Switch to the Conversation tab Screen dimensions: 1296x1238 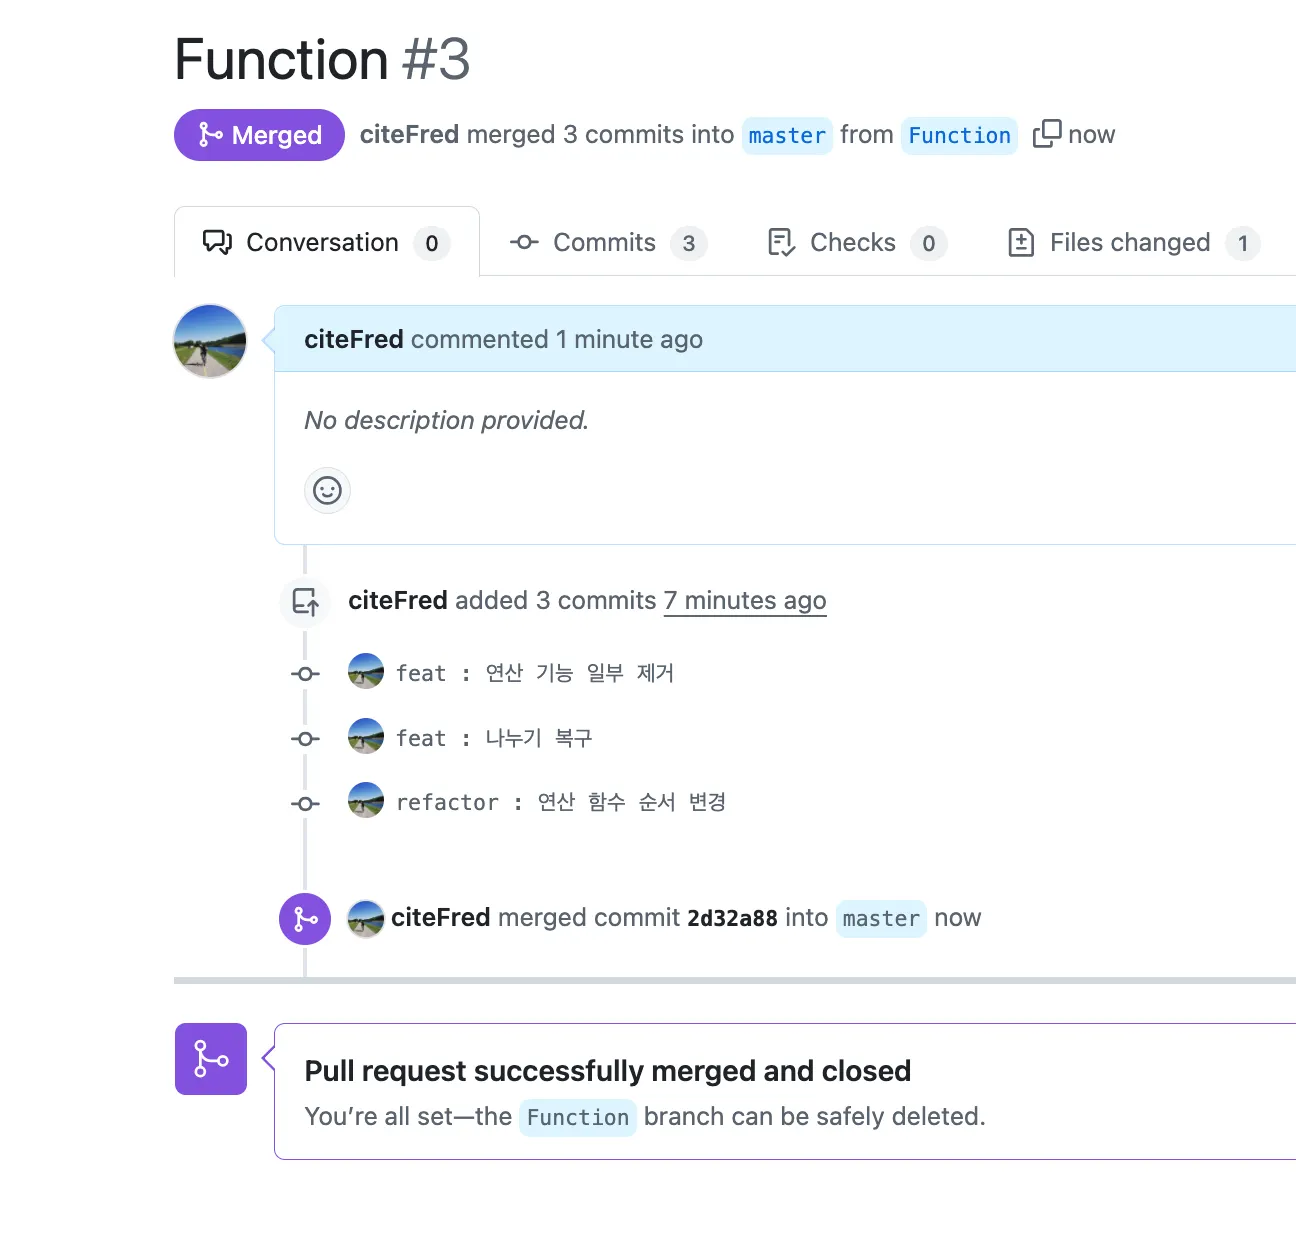[326, 243]
